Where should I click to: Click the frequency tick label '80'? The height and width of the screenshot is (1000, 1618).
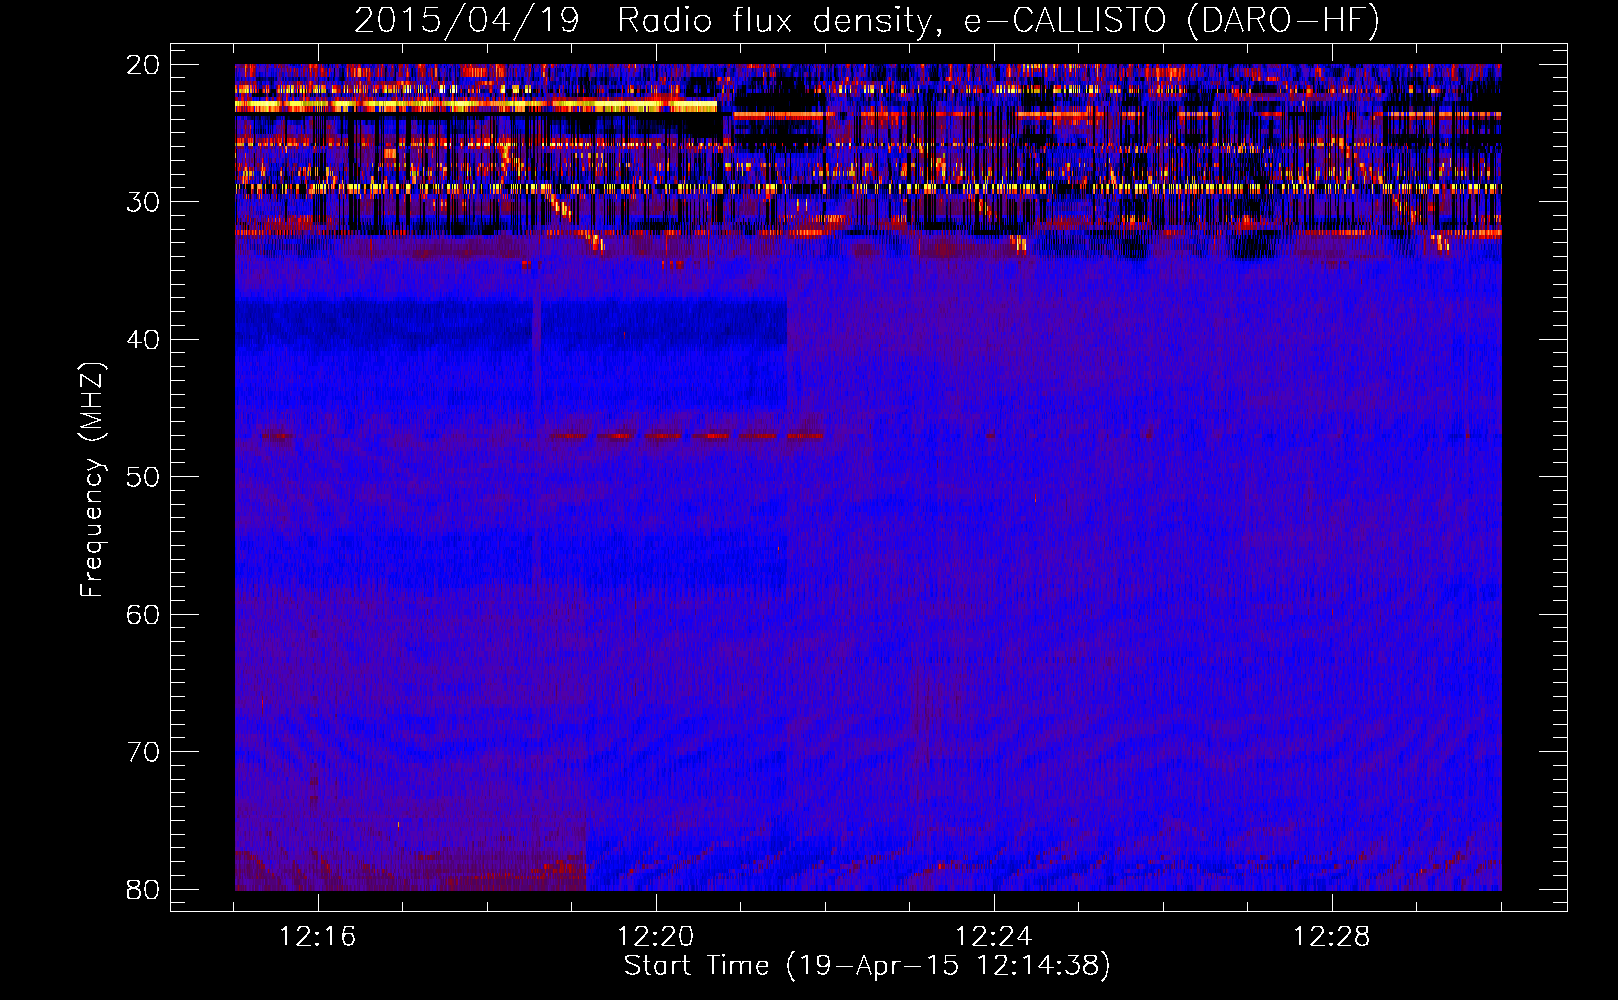coord(144,889)
